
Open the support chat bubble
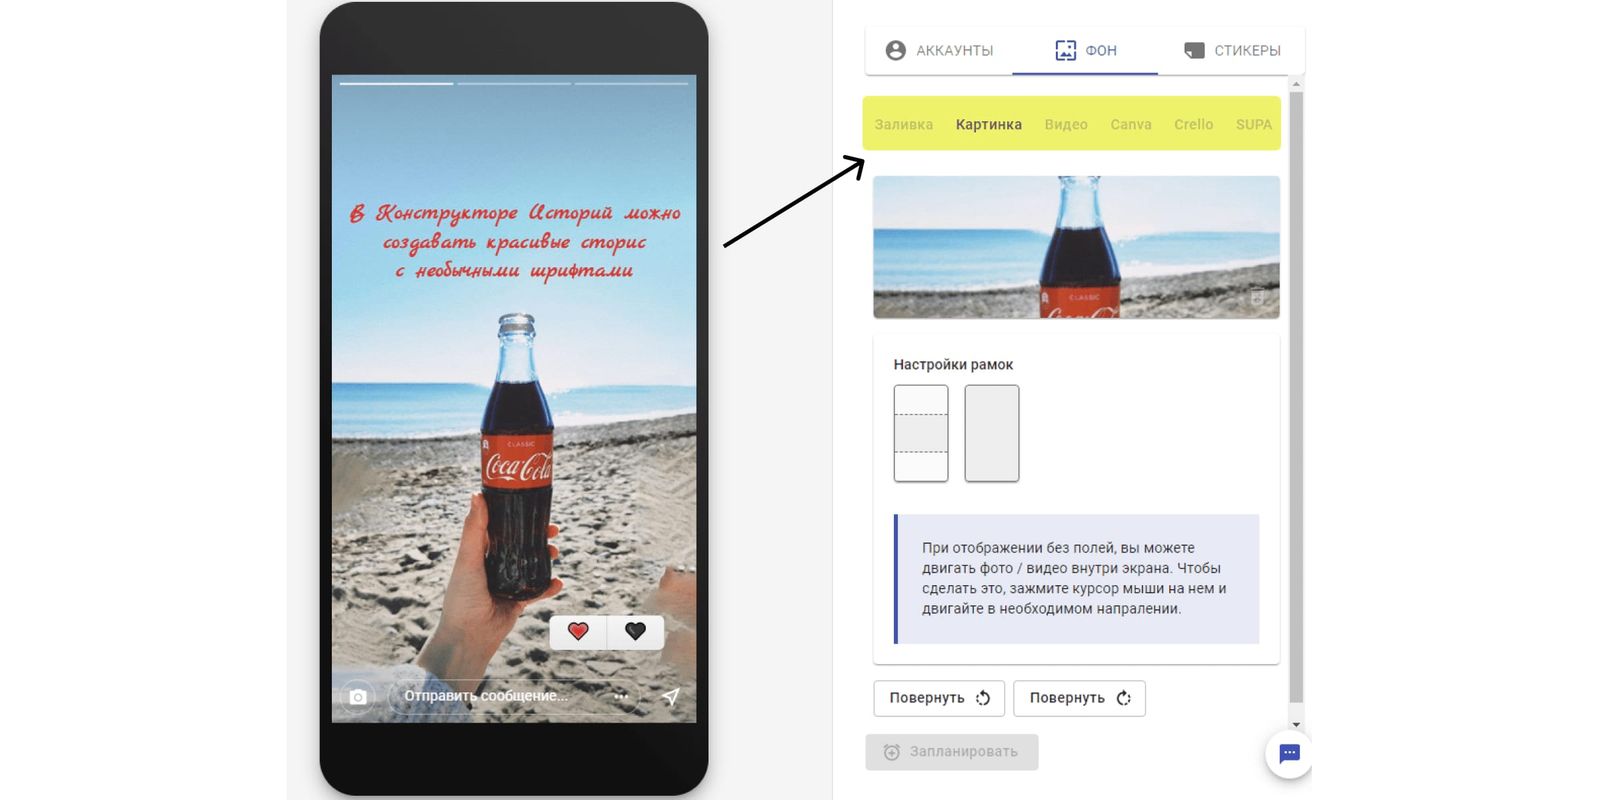tap(1289, 753)
